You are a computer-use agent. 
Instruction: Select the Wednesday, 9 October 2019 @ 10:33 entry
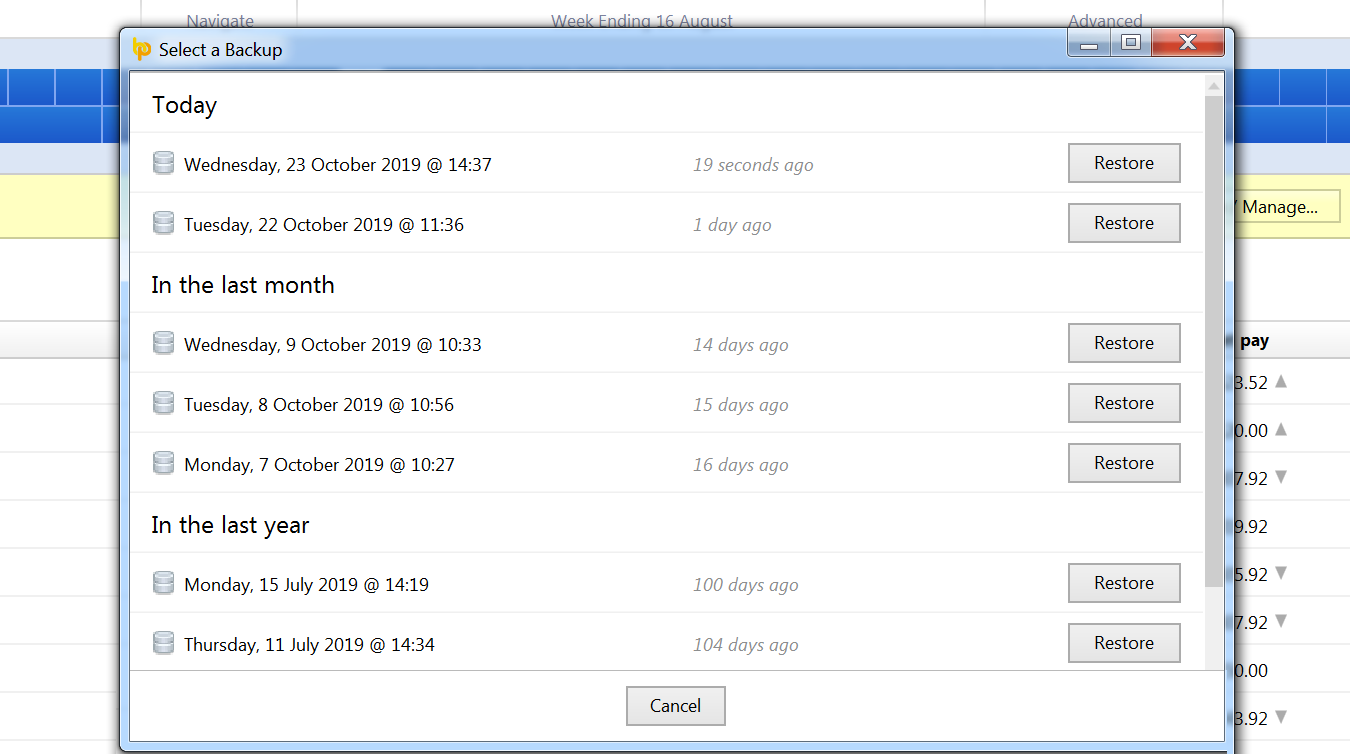pyautogui.click(x=332, y=345)
